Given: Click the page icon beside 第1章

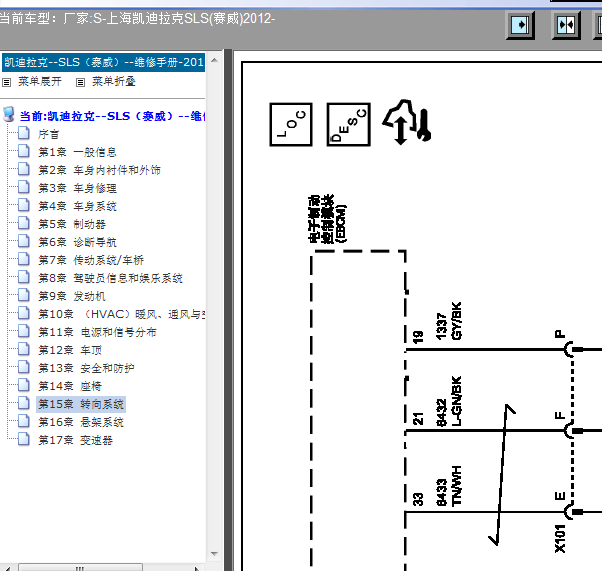Looking at the screenshot, I should pyautogui.click(x=24, y=151).
